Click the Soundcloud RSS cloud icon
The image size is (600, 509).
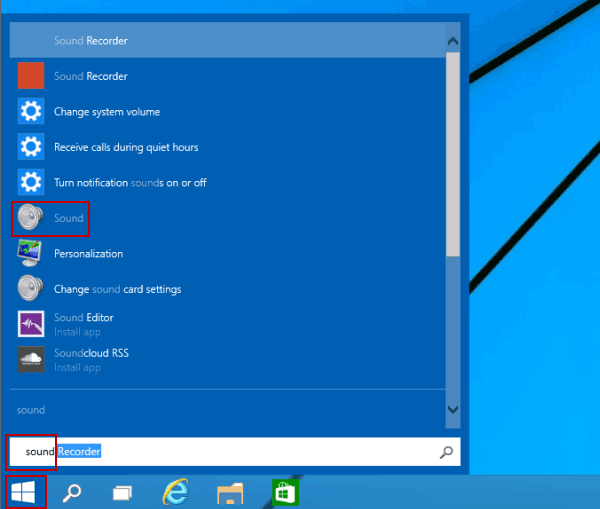click(31, 359)
